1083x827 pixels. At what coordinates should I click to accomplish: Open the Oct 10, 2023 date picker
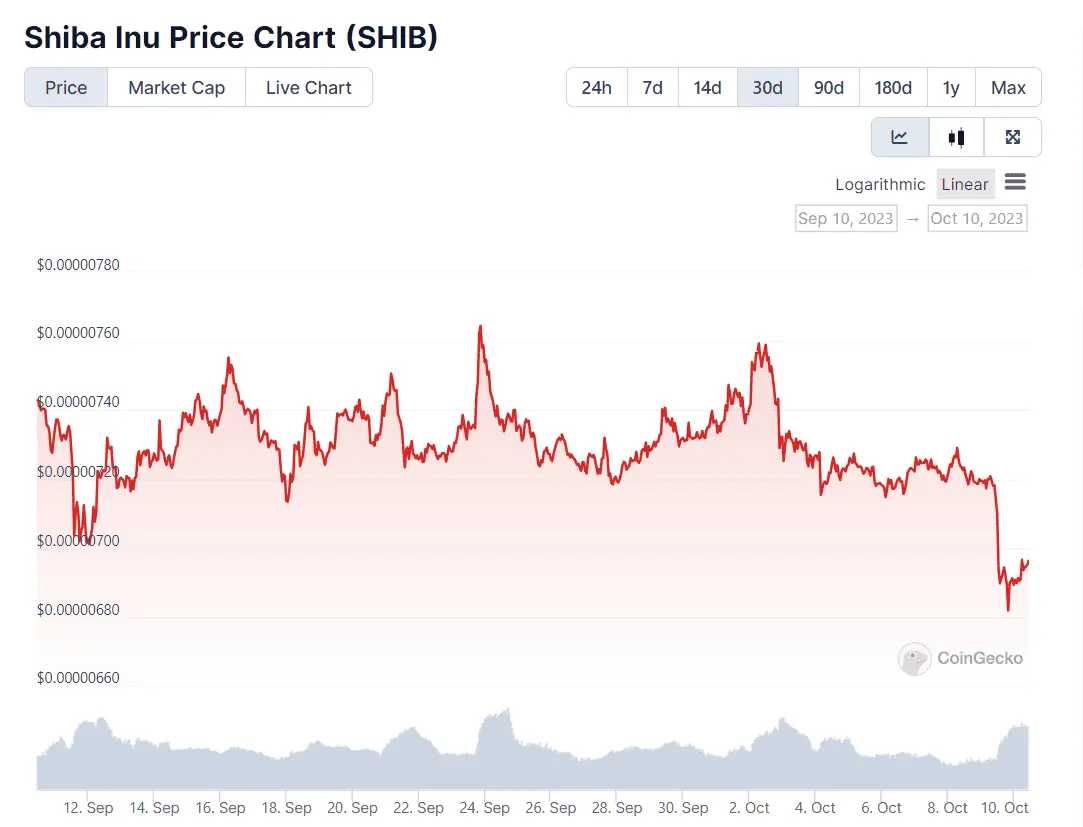[x=977, y=218]
